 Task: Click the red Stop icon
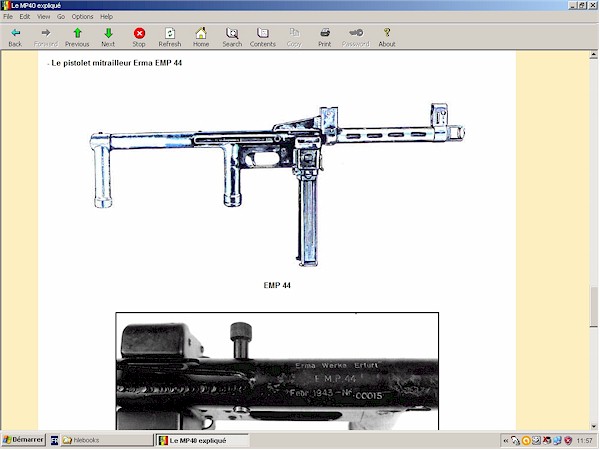(x=139, y=37)
